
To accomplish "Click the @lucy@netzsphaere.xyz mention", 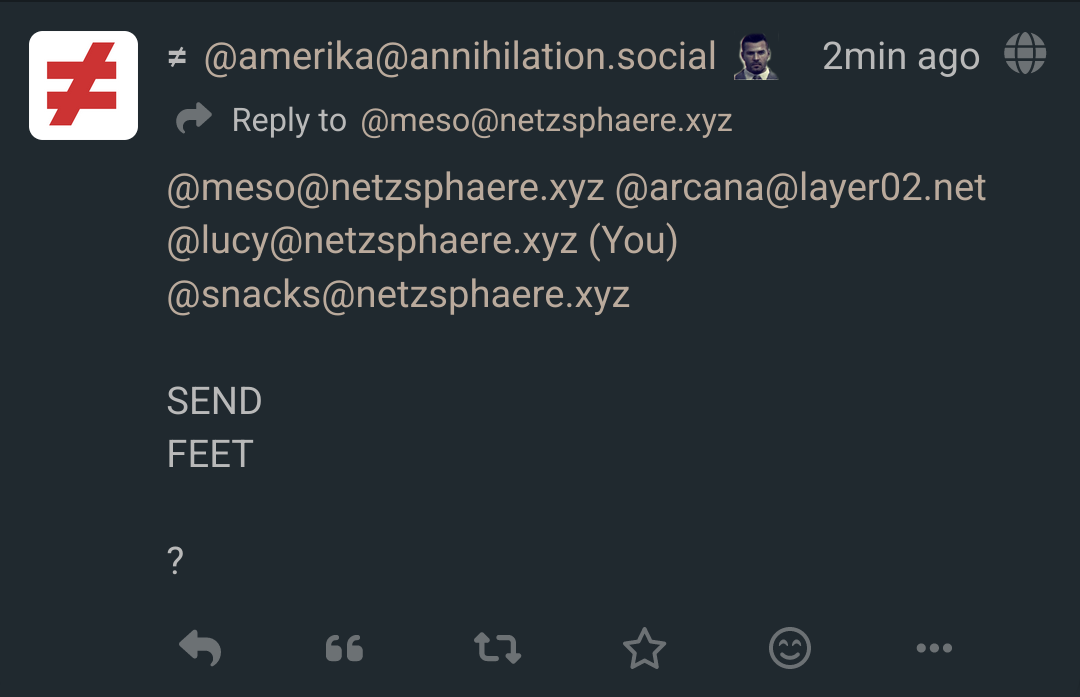I will (372, 241).
